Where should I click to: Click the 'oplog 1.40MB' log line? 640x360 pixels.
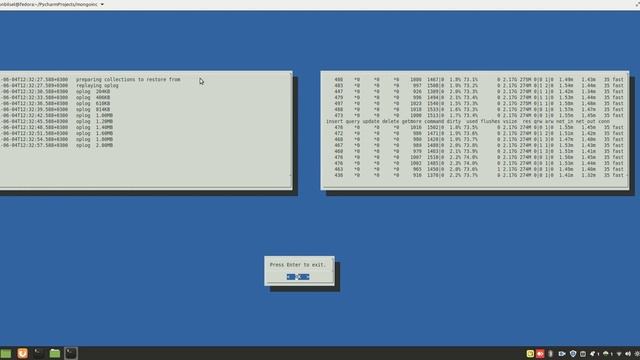pyautogui.click(x=94, y=127)
